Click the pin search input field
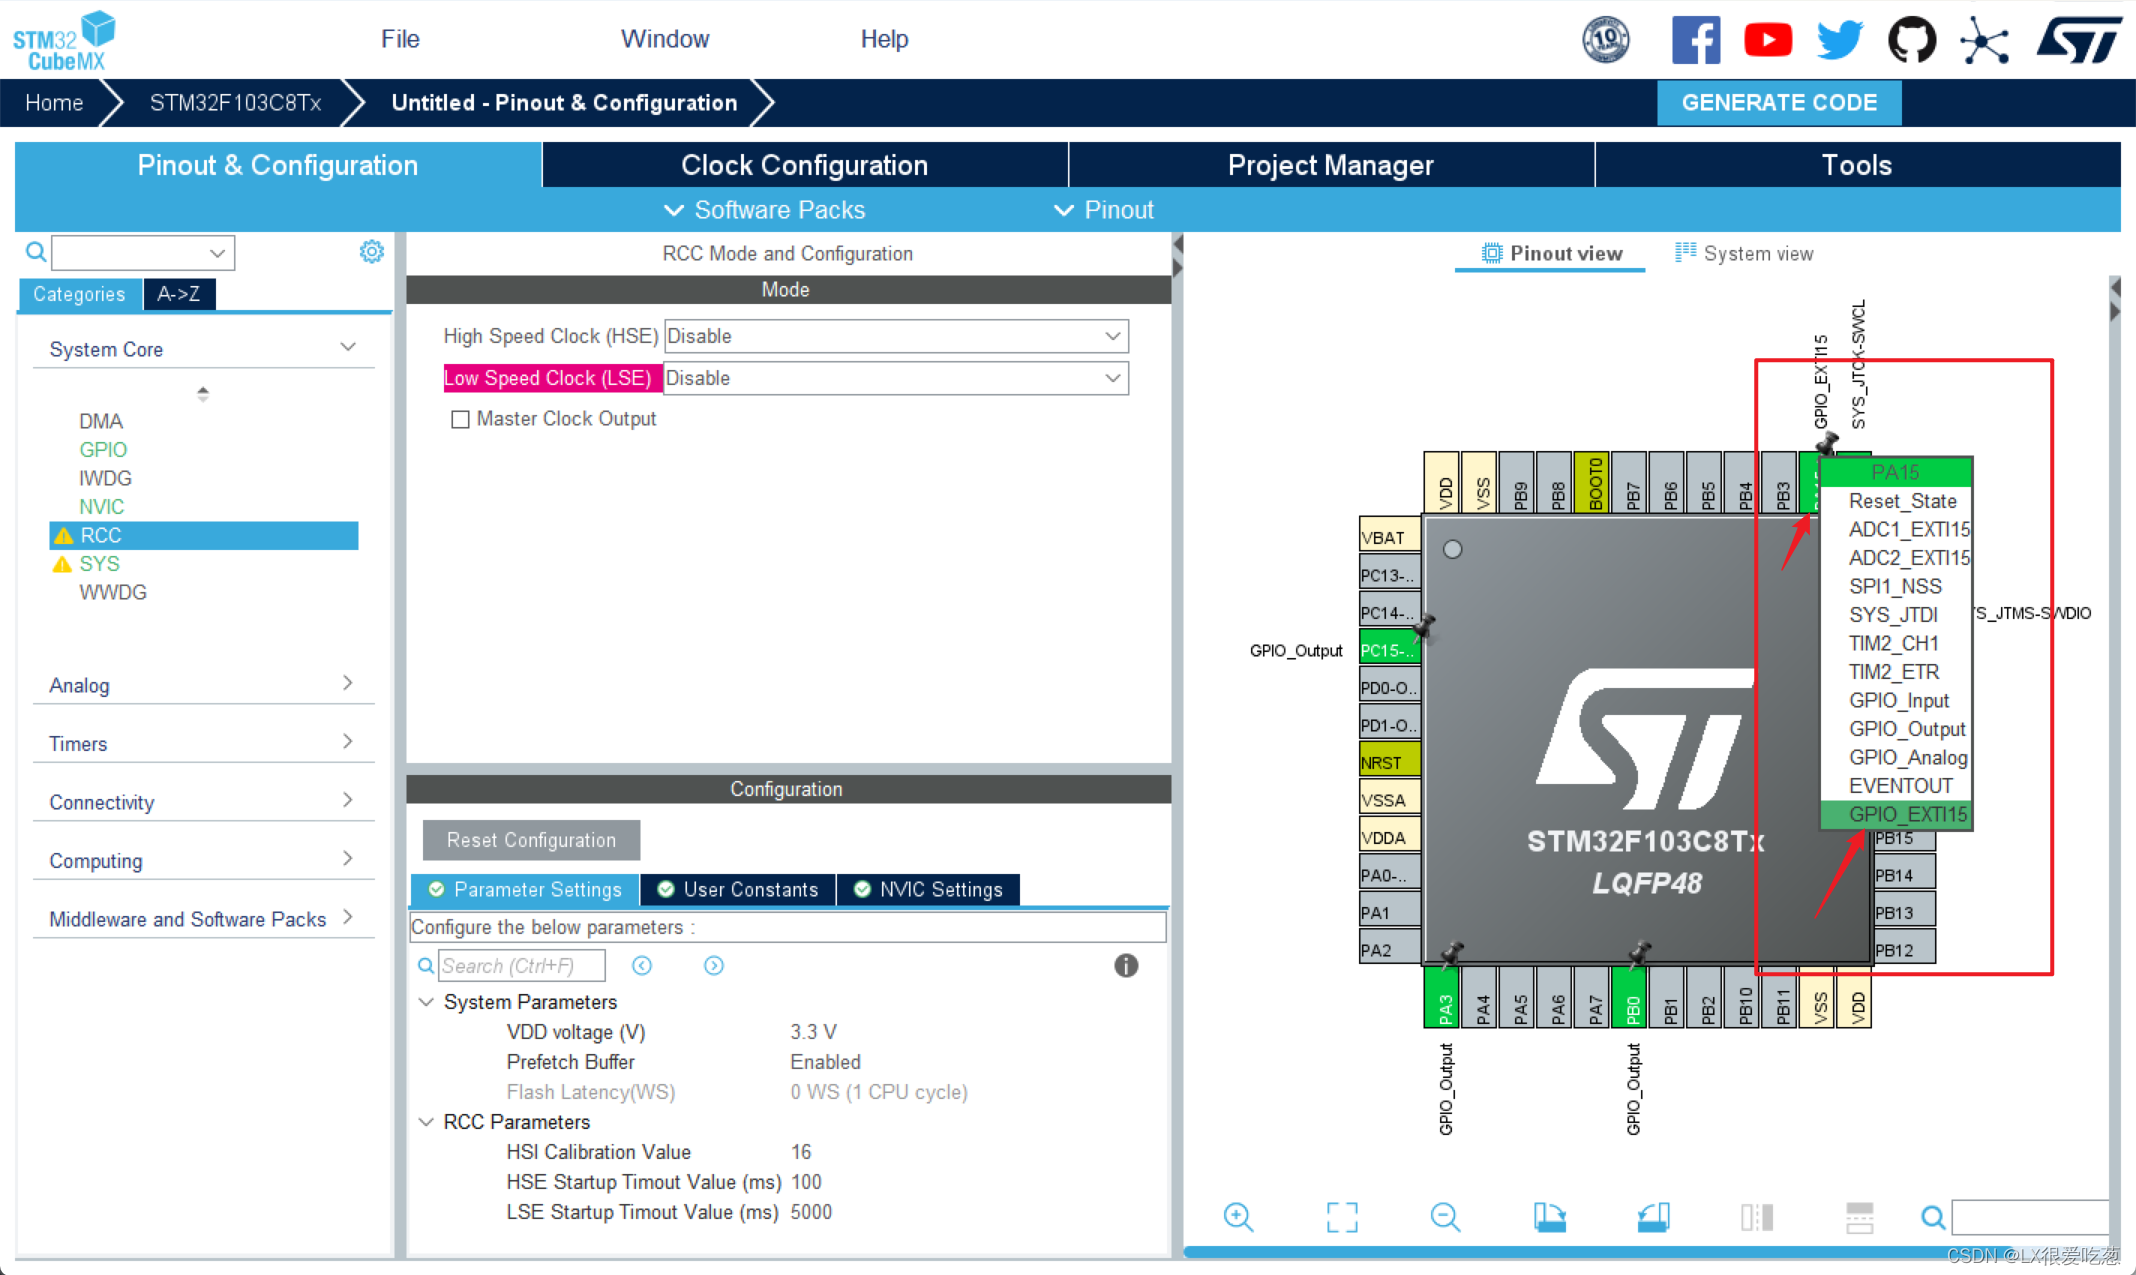Screen dimensions: 2136x1275 point(2031,1217)
